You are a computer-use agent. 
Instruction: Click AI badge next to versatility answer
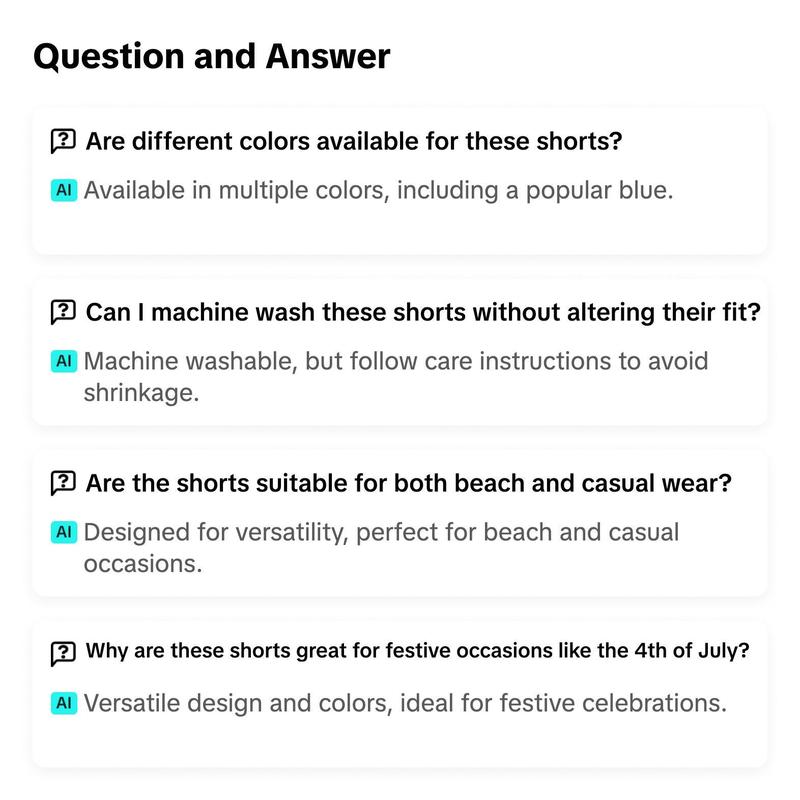64,532
